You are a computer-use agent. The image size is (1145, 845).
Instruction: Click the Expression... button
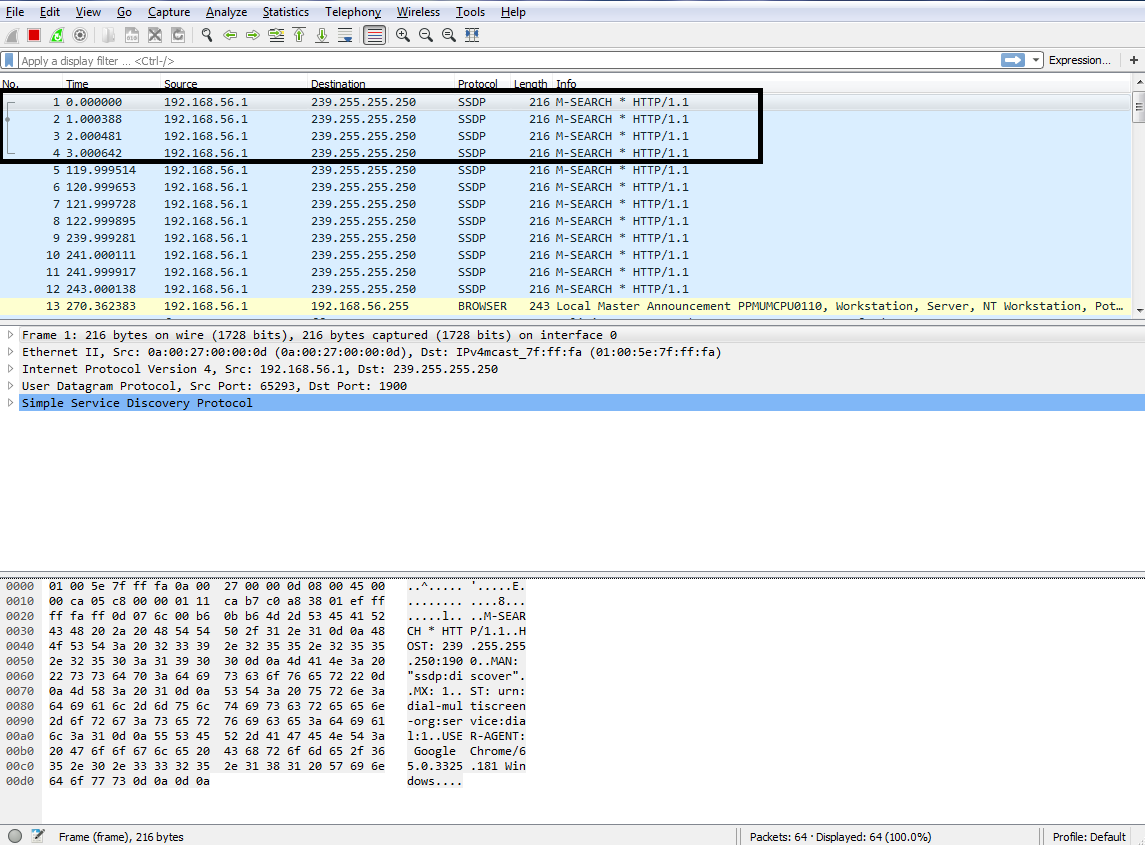[1079, 61]
